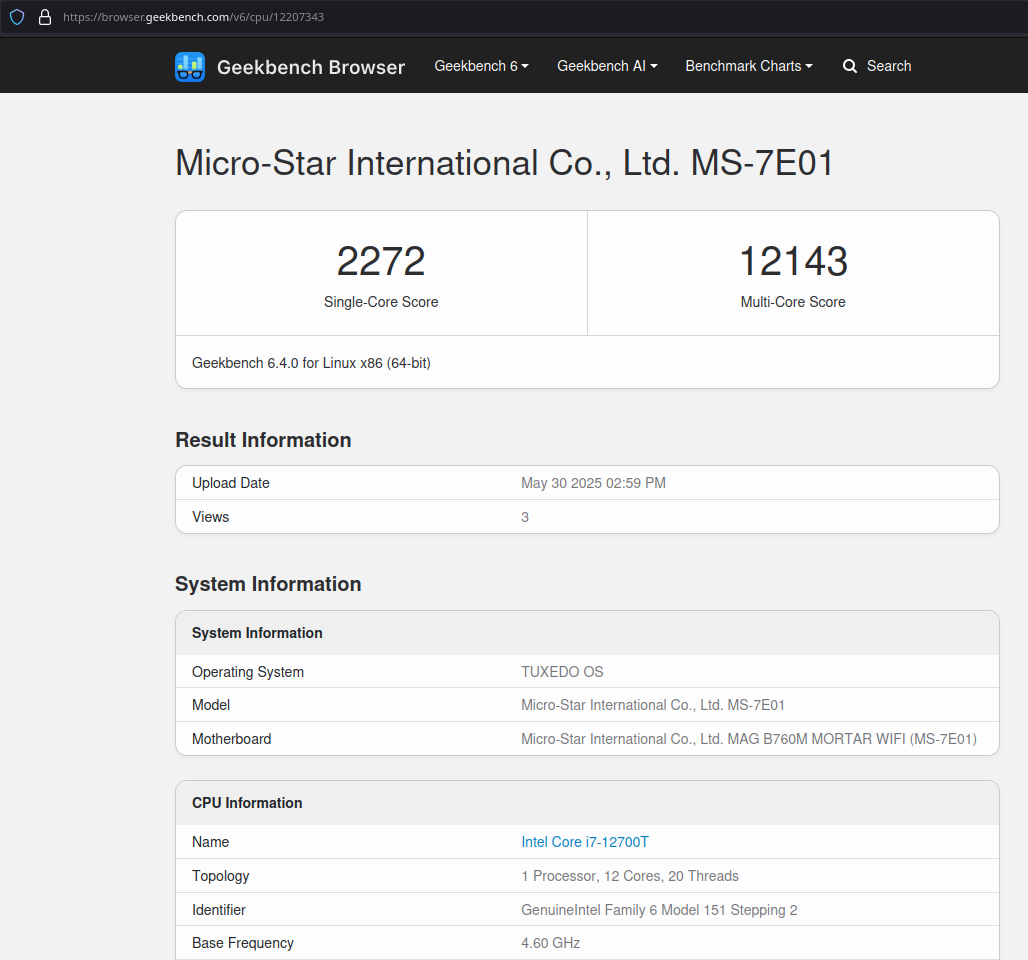Click the padlock site security icon
This screenshot has height=960, width=1028.
point(45,17)
